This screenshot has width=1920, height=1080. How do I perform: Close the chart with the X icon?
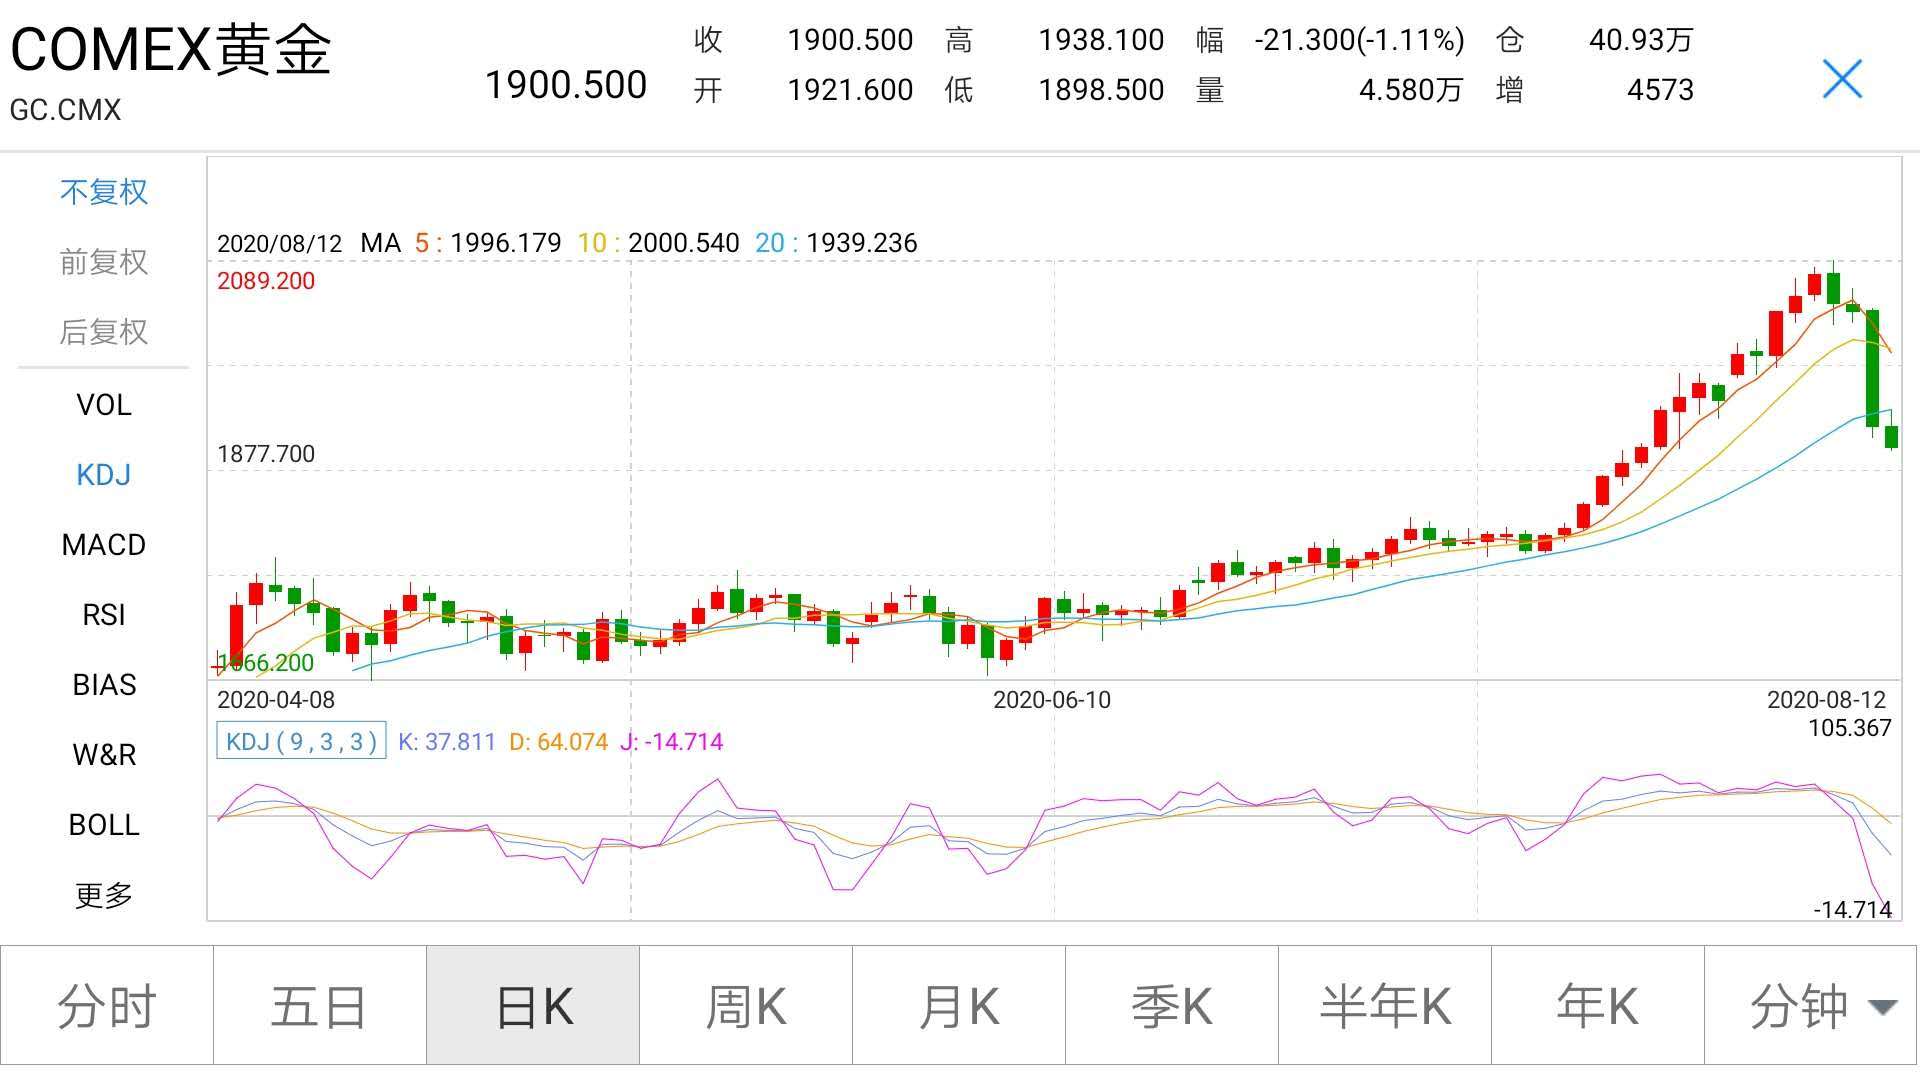click(1842, 79)
